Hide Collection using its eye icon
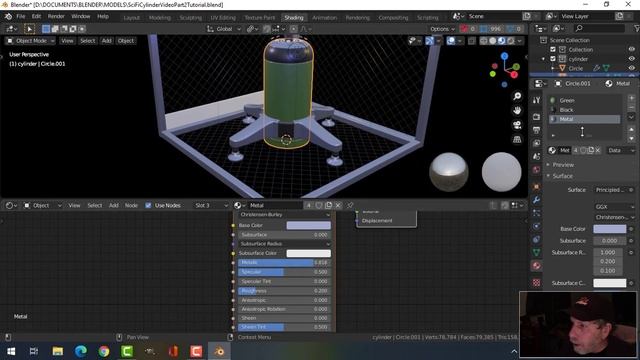Screen dimensions: 640x360 pyautogui.click(x=632, y=49)
